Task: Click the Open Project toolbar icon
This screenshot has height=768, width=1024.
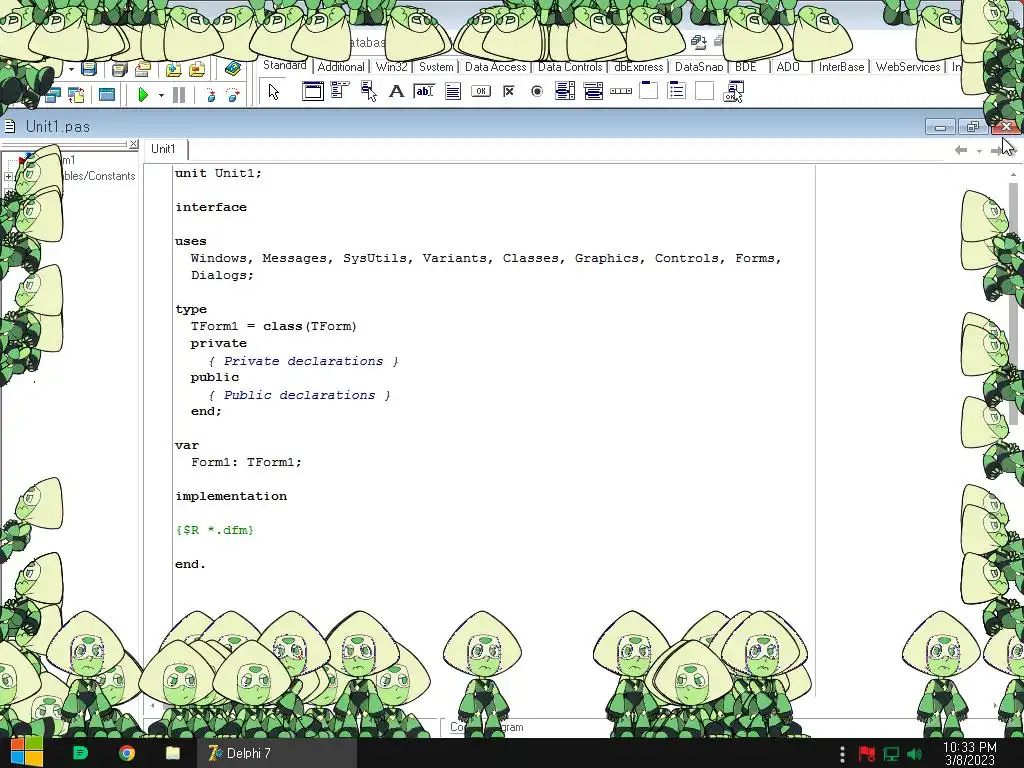Action: pos(142,69)
